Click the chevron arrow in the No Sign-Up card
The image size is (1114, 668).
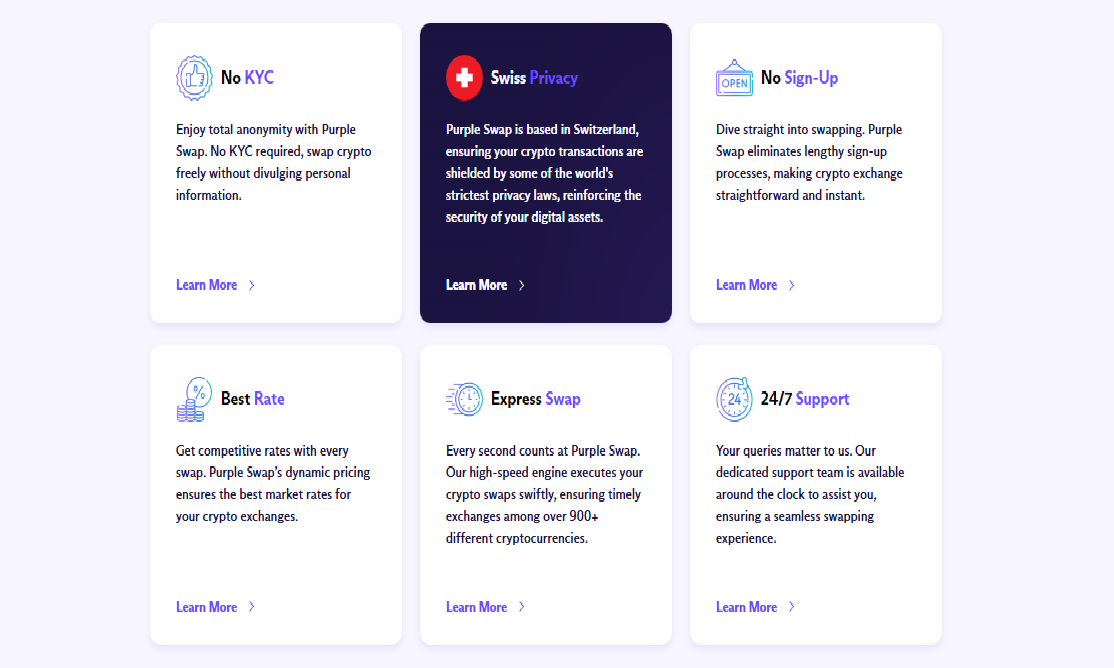(x=791, y=285)
